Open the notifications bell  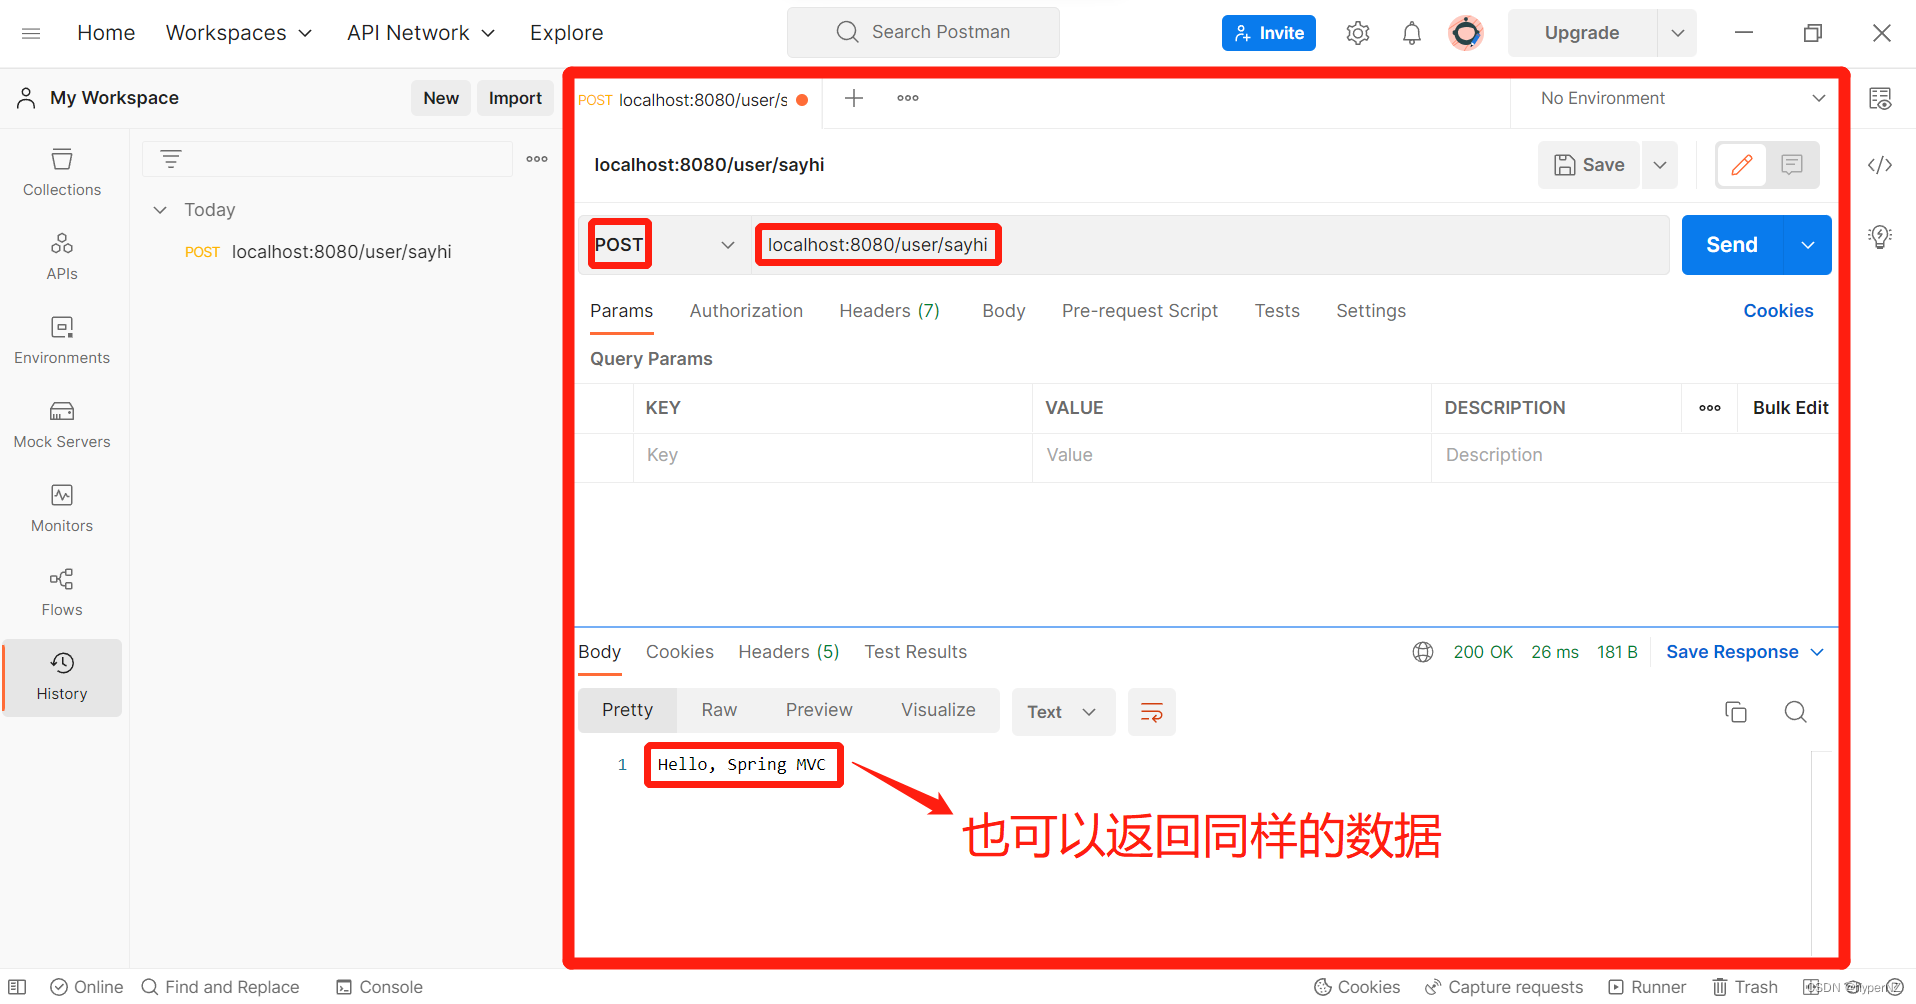point(1411,33)
